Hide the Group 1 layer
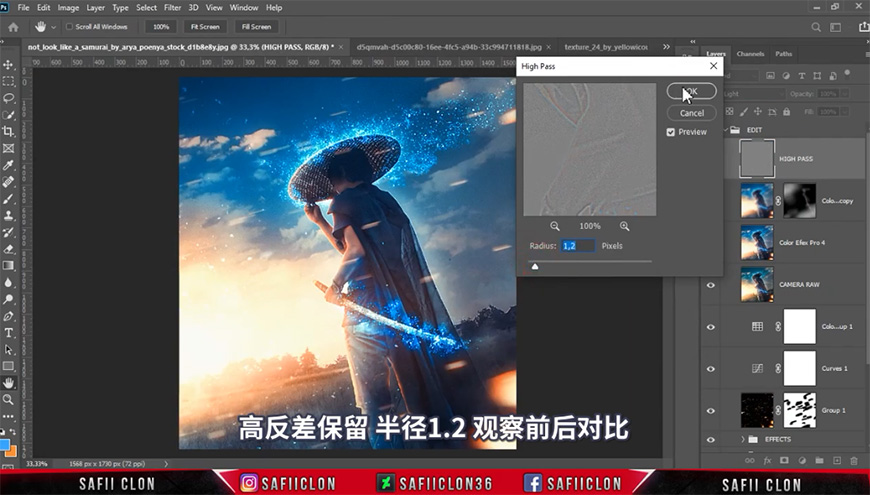The height and width of the screenshot is (495, 870). 711,411
